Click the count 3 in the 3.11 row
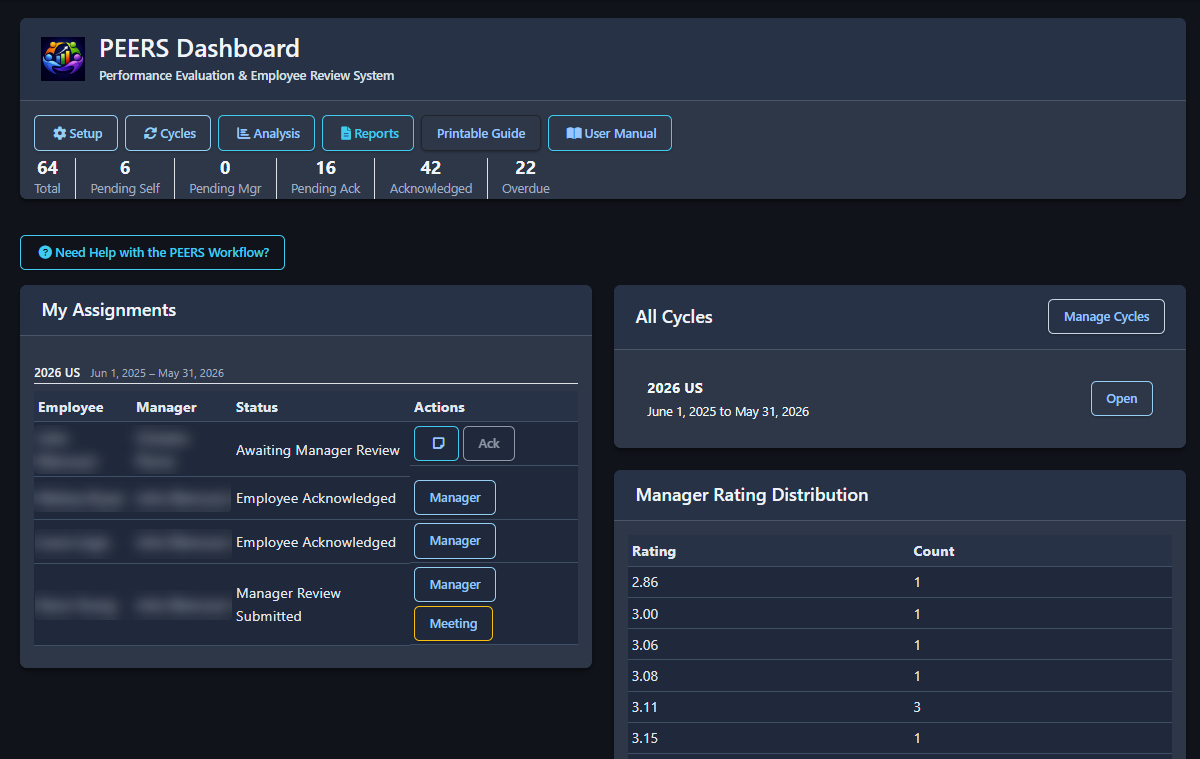The image size is (1200, 759). point(917,706)
